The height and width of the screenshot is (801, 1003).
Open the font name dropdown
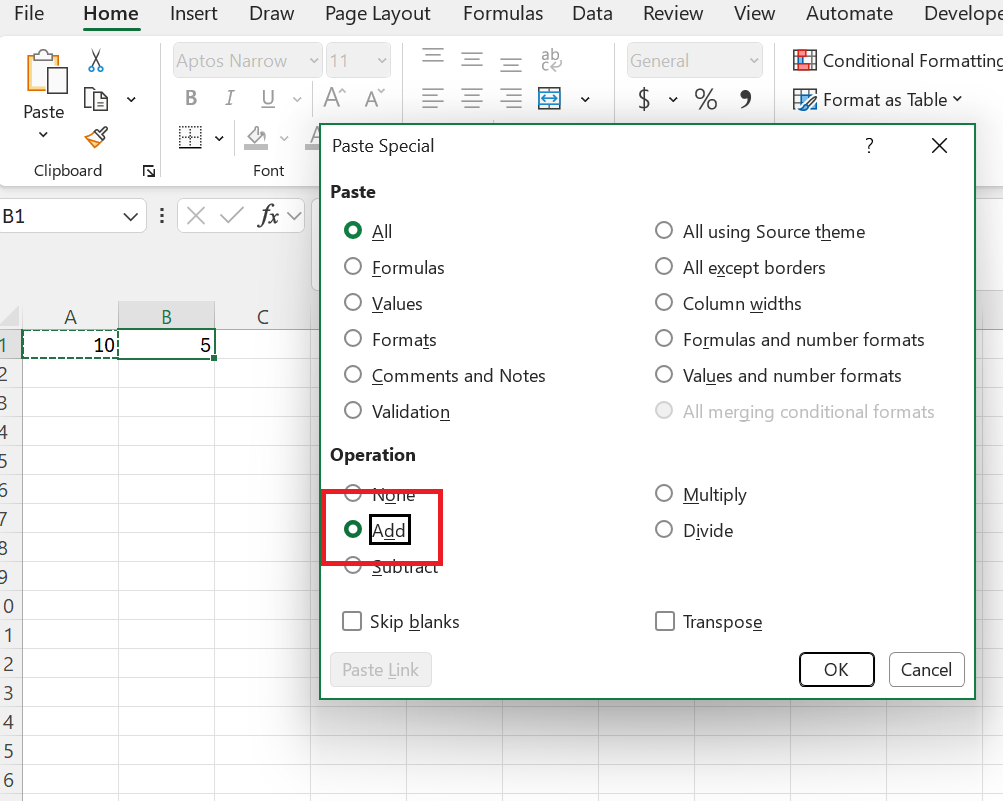[x=313, y=61]
